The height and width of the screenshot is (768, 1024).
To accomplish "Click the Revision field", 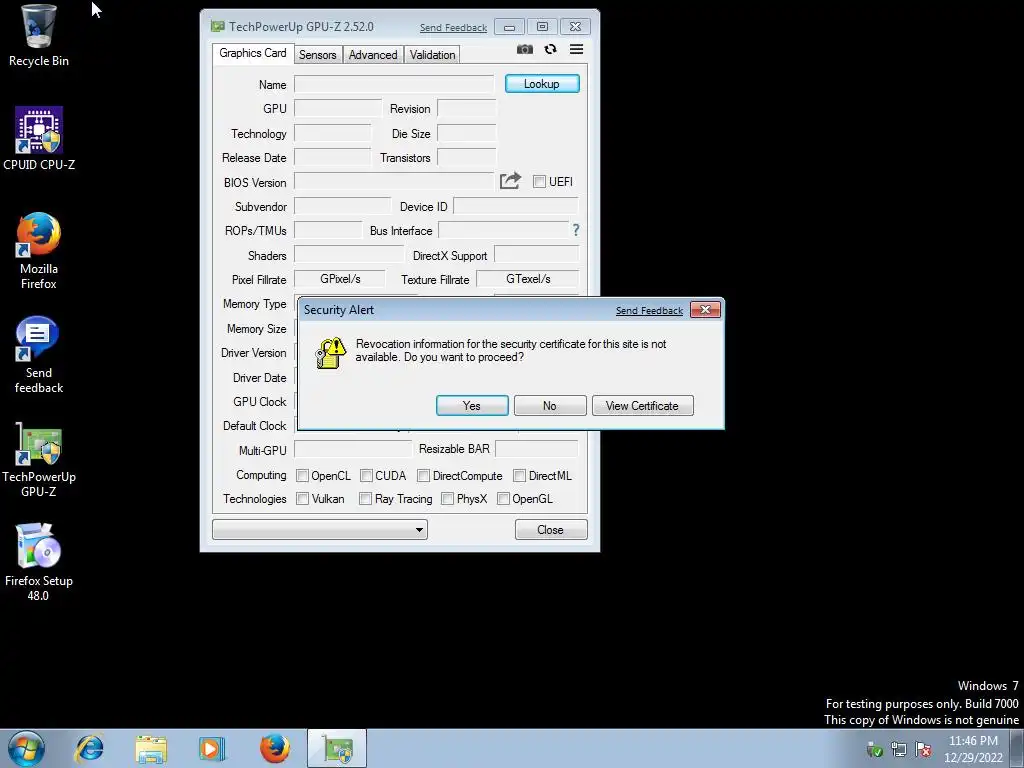I will pyautogui.click(x=466, y=108).
